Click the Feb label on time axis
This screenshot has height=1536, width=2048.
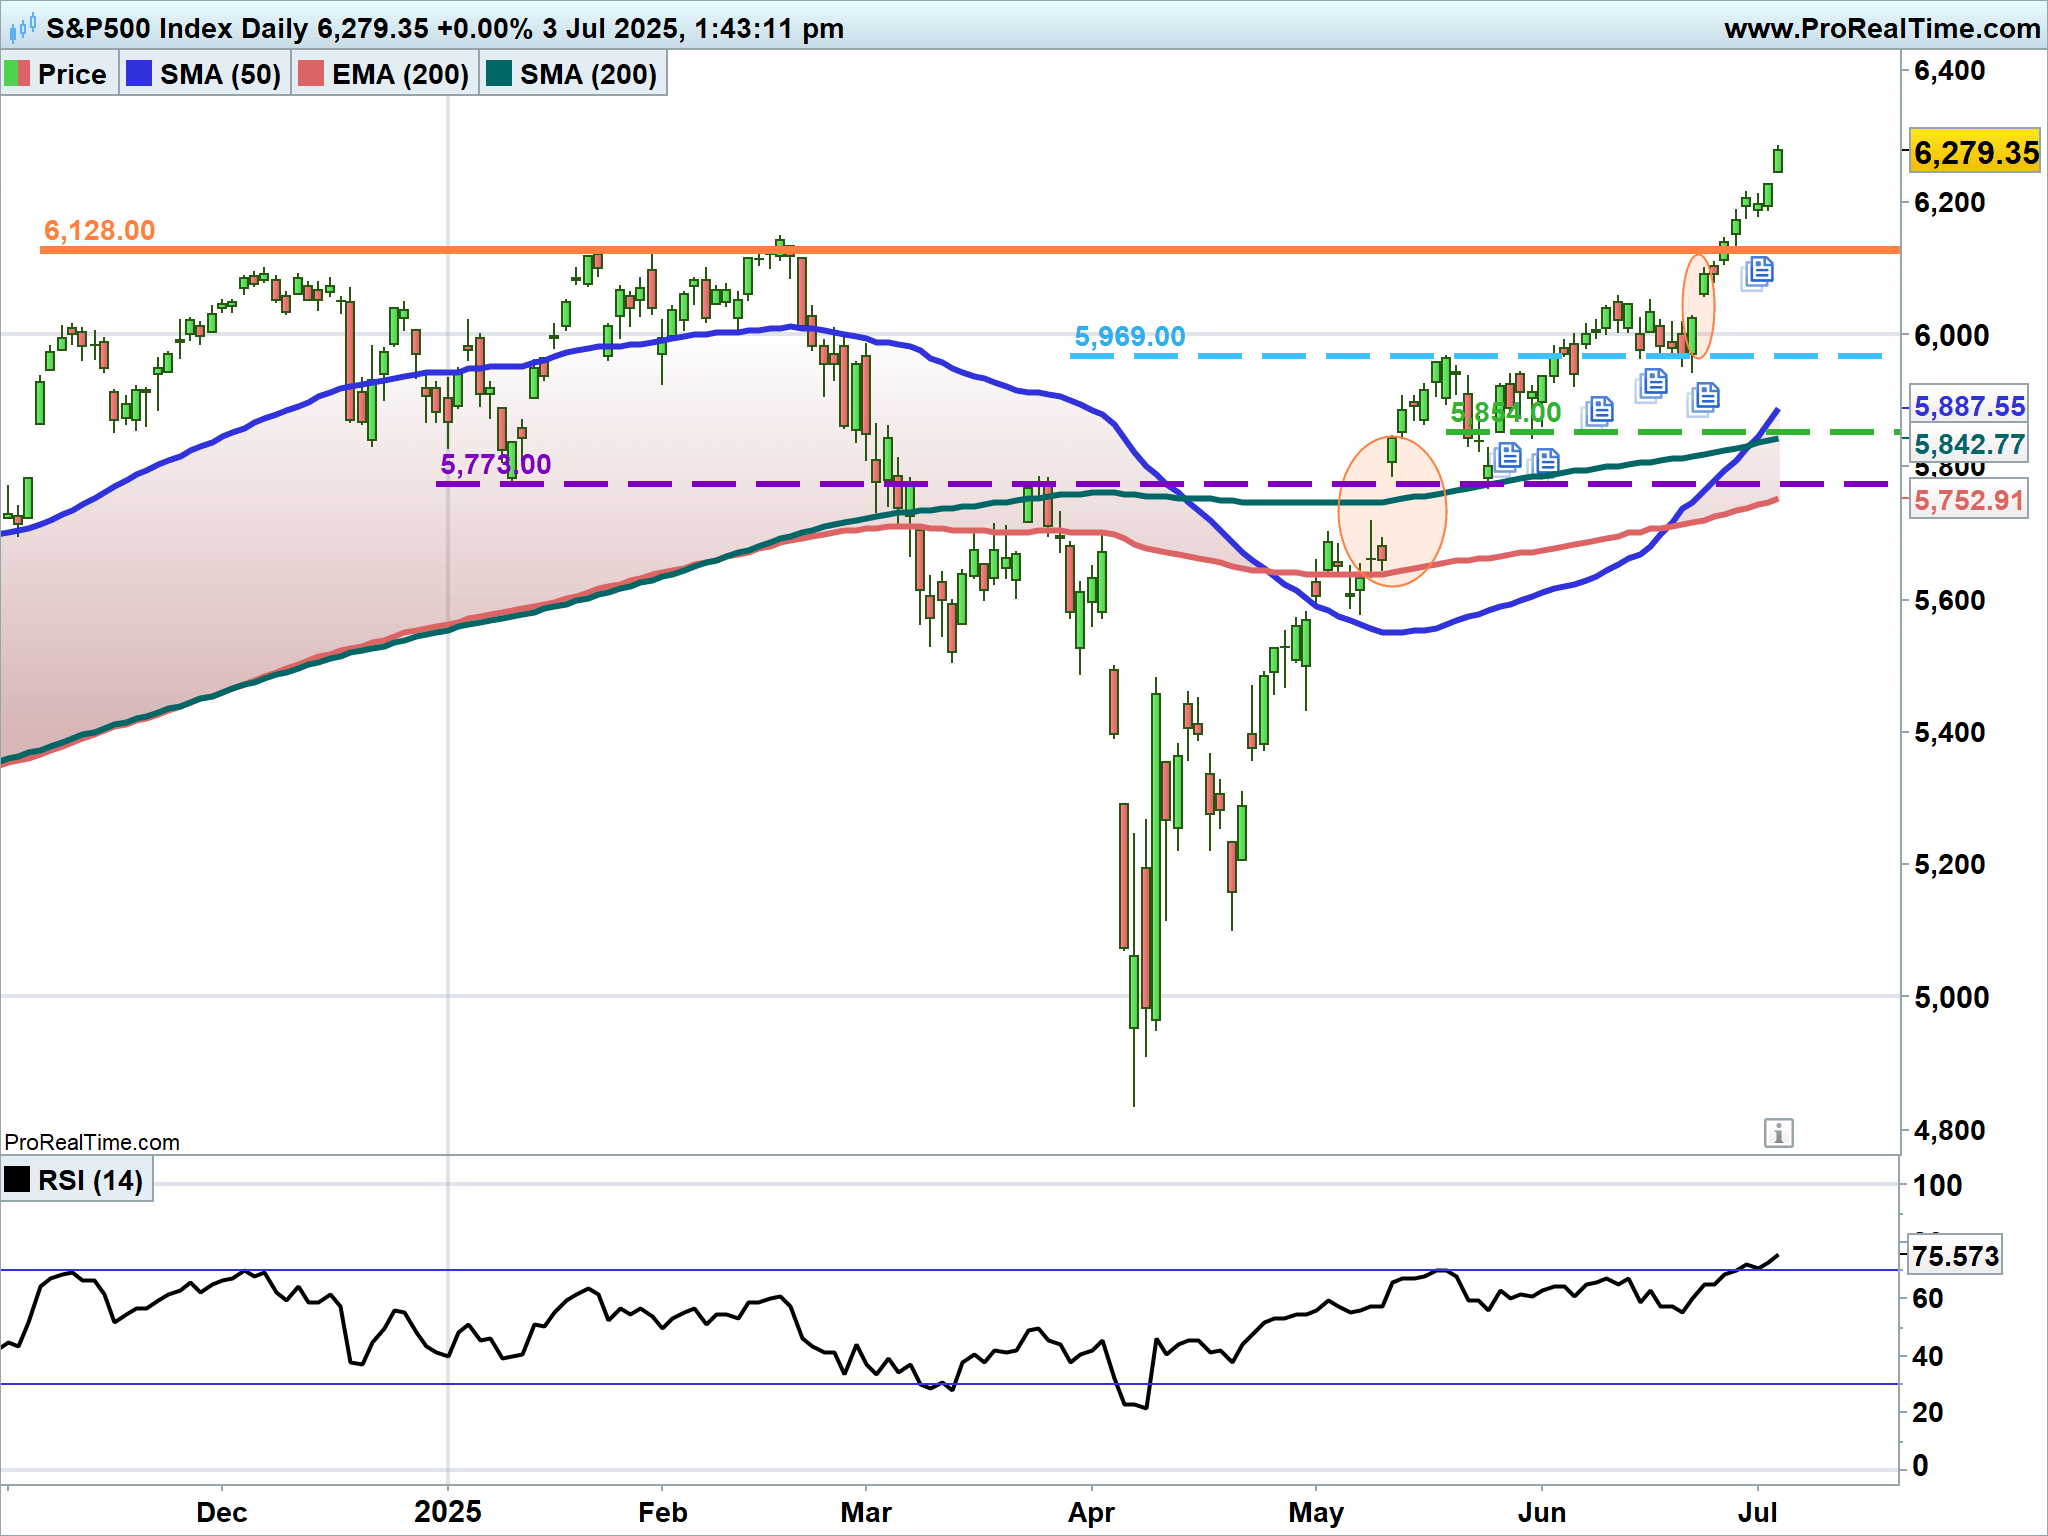tap(663, 1512)
